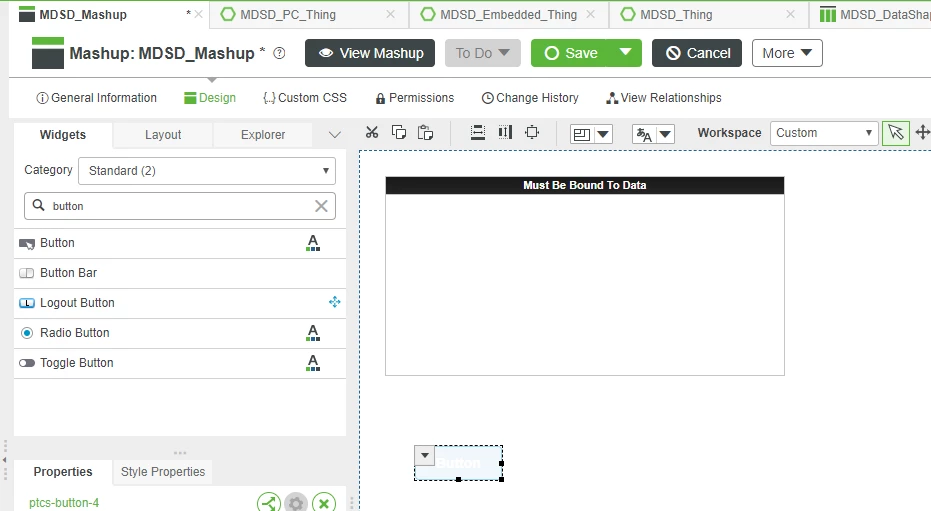
Task: Expand the panel tabs chevron
Action: click(x=335, y=135)
